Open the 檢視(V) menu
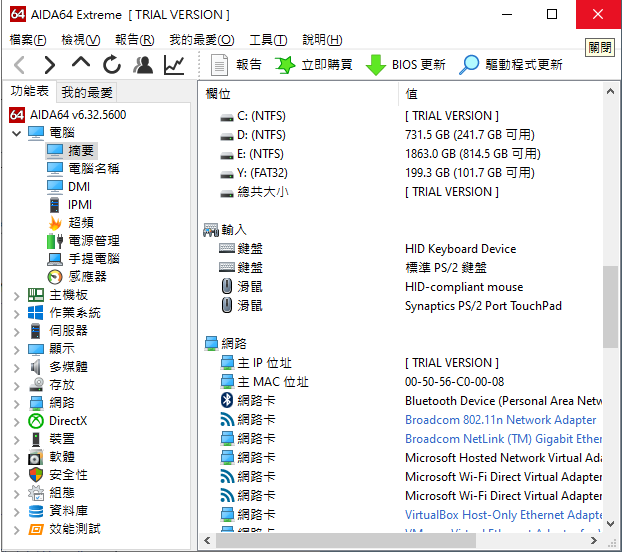The image size is (624, 556). [81, 40]
